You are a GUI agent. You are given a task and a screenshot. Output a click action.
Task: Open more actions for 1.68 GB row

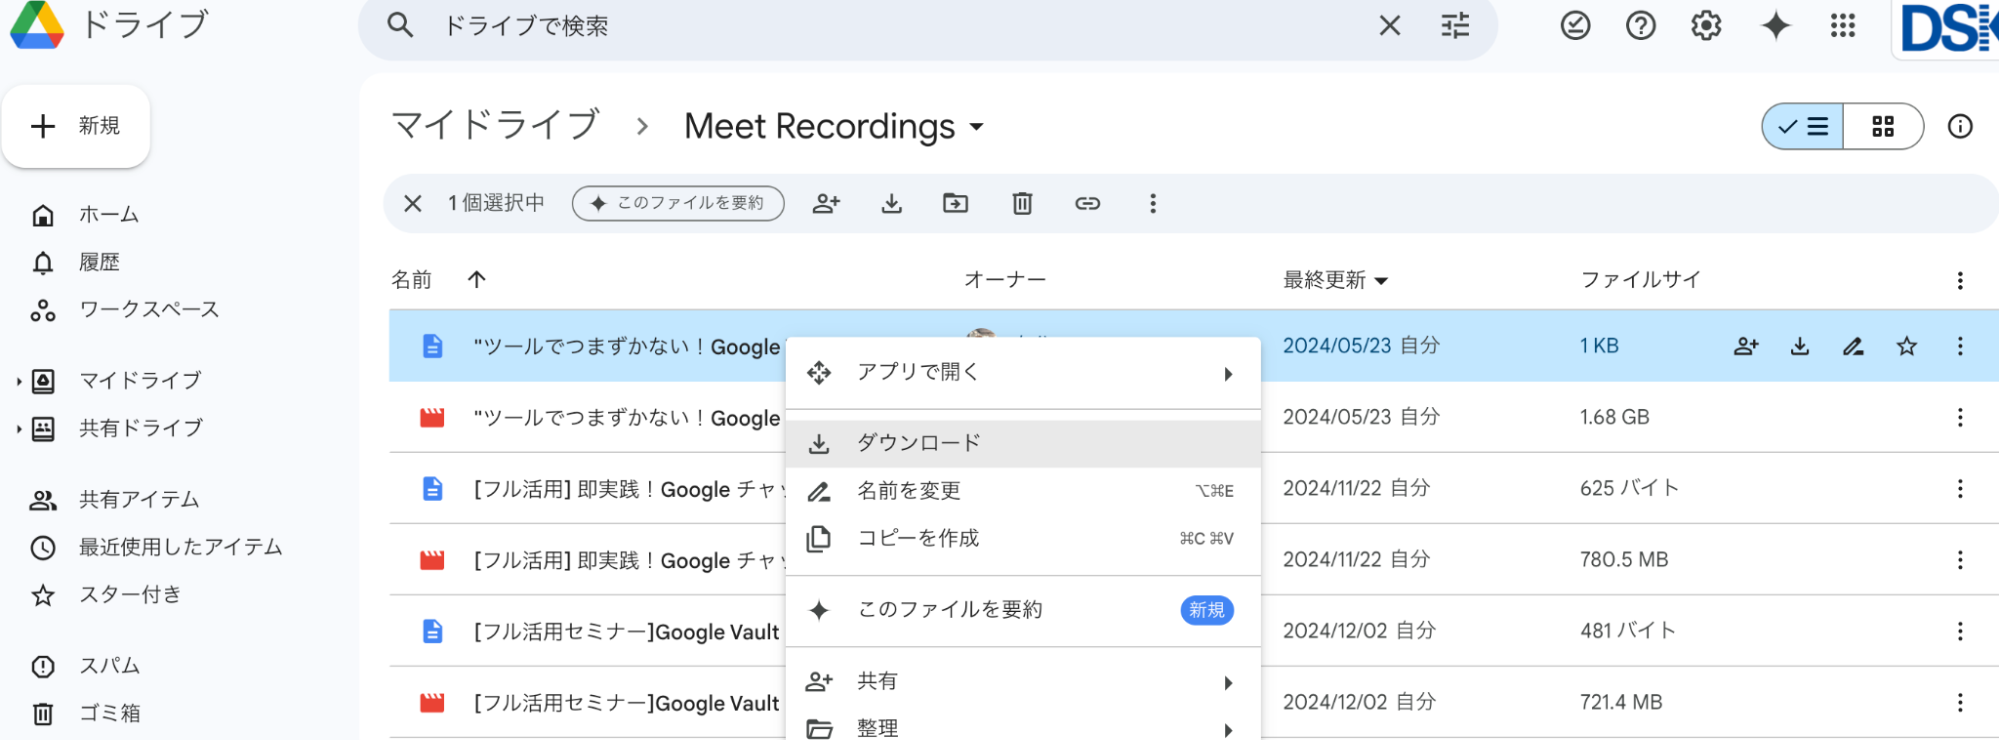point(1960,417)
